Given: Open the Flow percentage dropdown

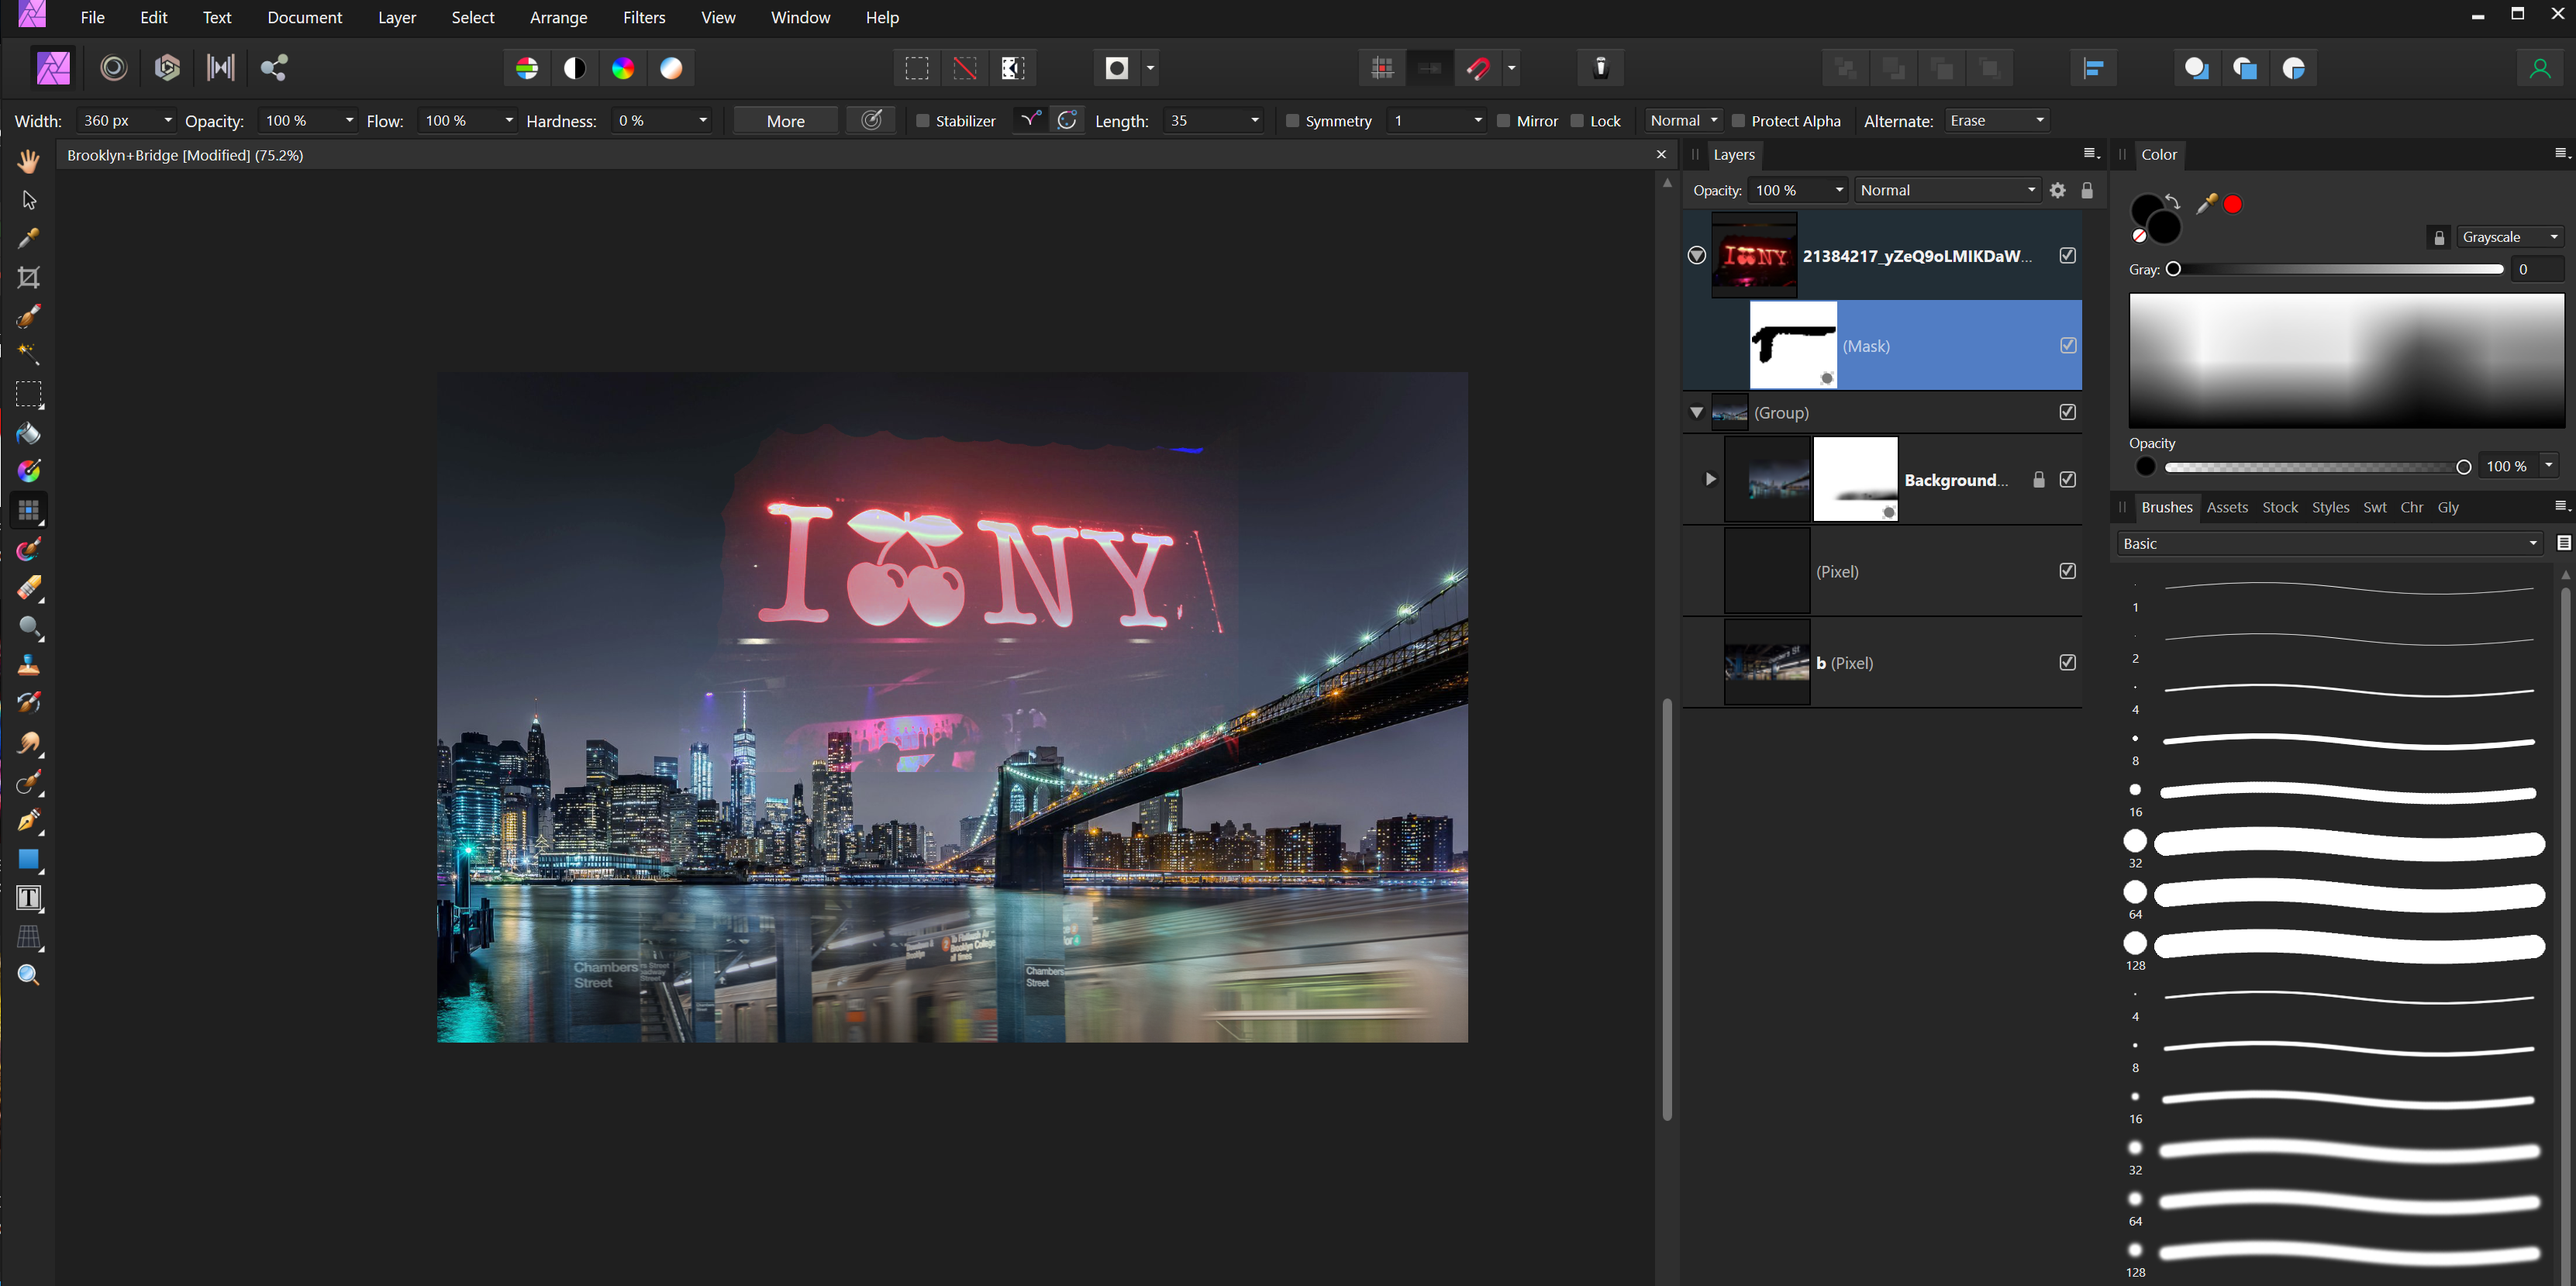Looking at the screenshot, I should 508,120.
